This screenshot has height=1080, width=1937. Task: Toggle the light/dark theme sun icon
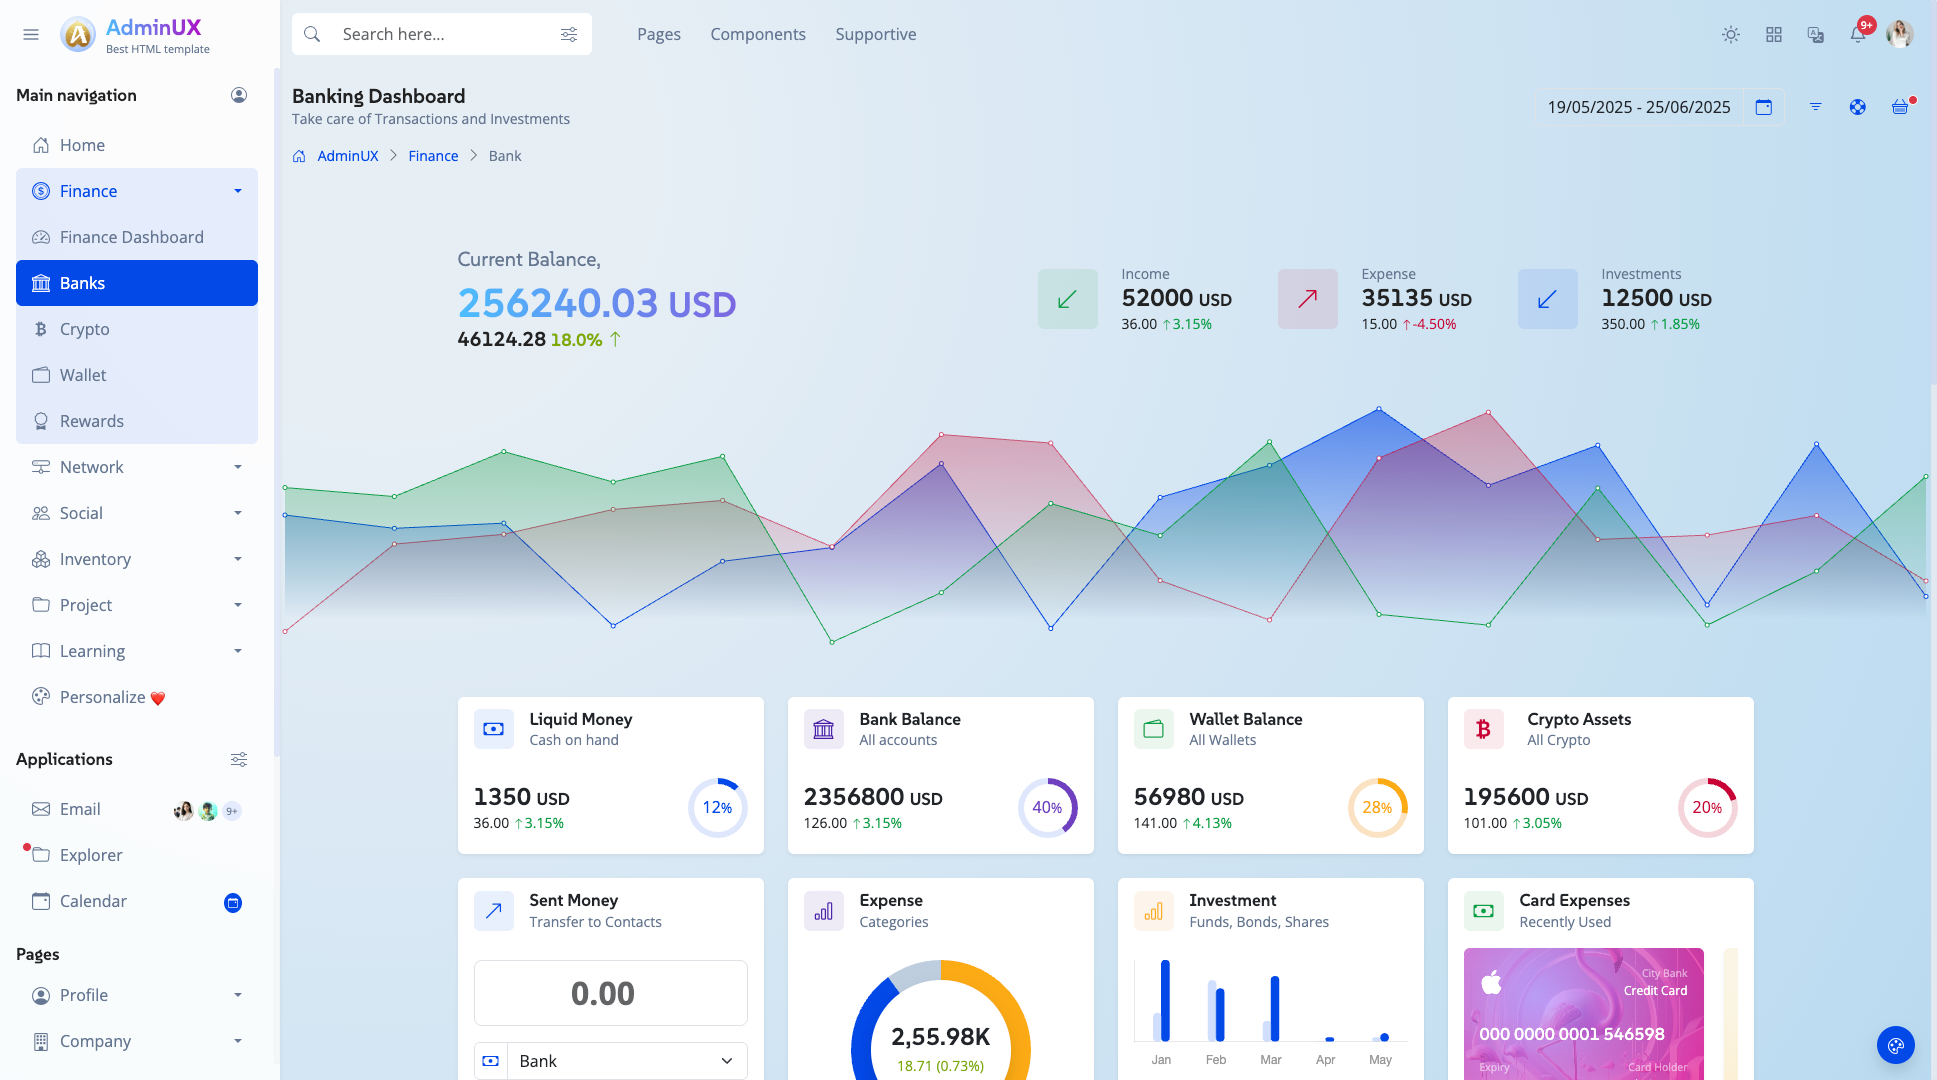click(x=1731, y=34)
